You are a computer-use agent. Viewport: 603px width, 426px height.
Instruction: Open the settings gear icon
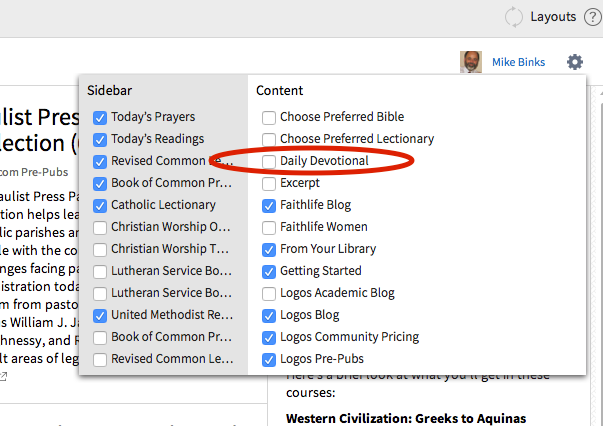click(575, 62)
